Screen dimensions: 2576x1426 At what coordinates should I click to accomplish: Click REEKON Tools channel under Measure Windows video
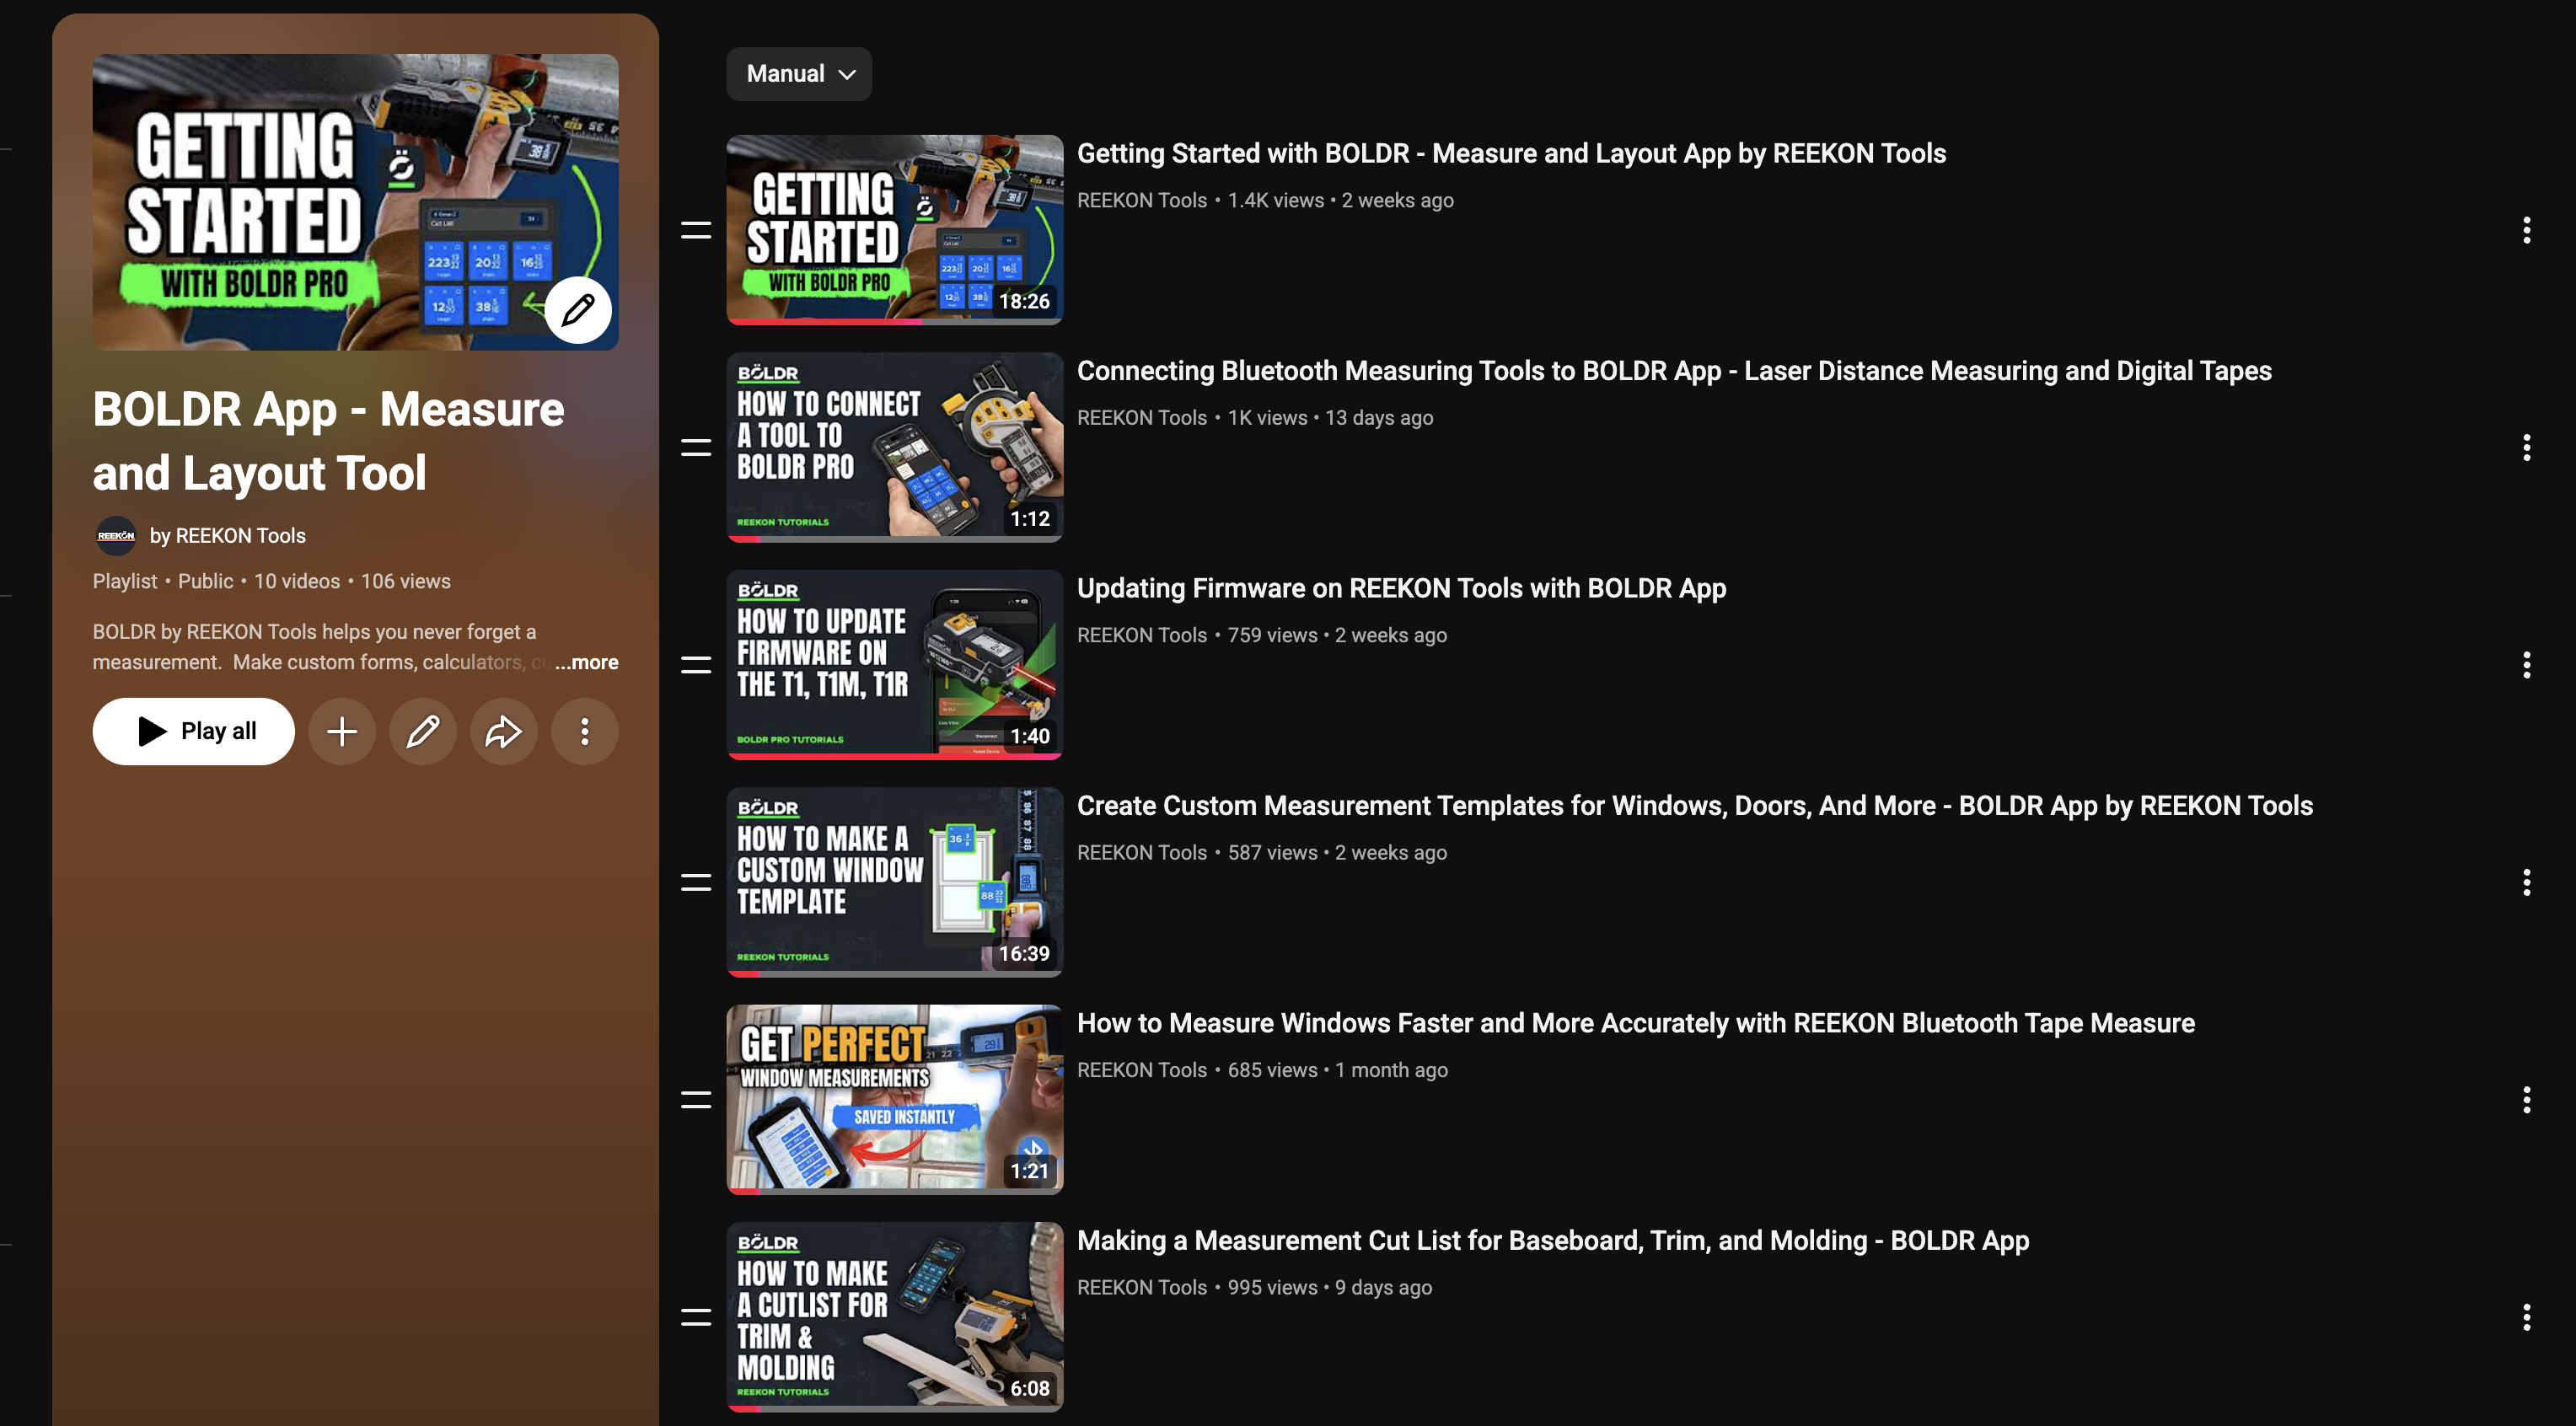(x=1142, y=1070)
